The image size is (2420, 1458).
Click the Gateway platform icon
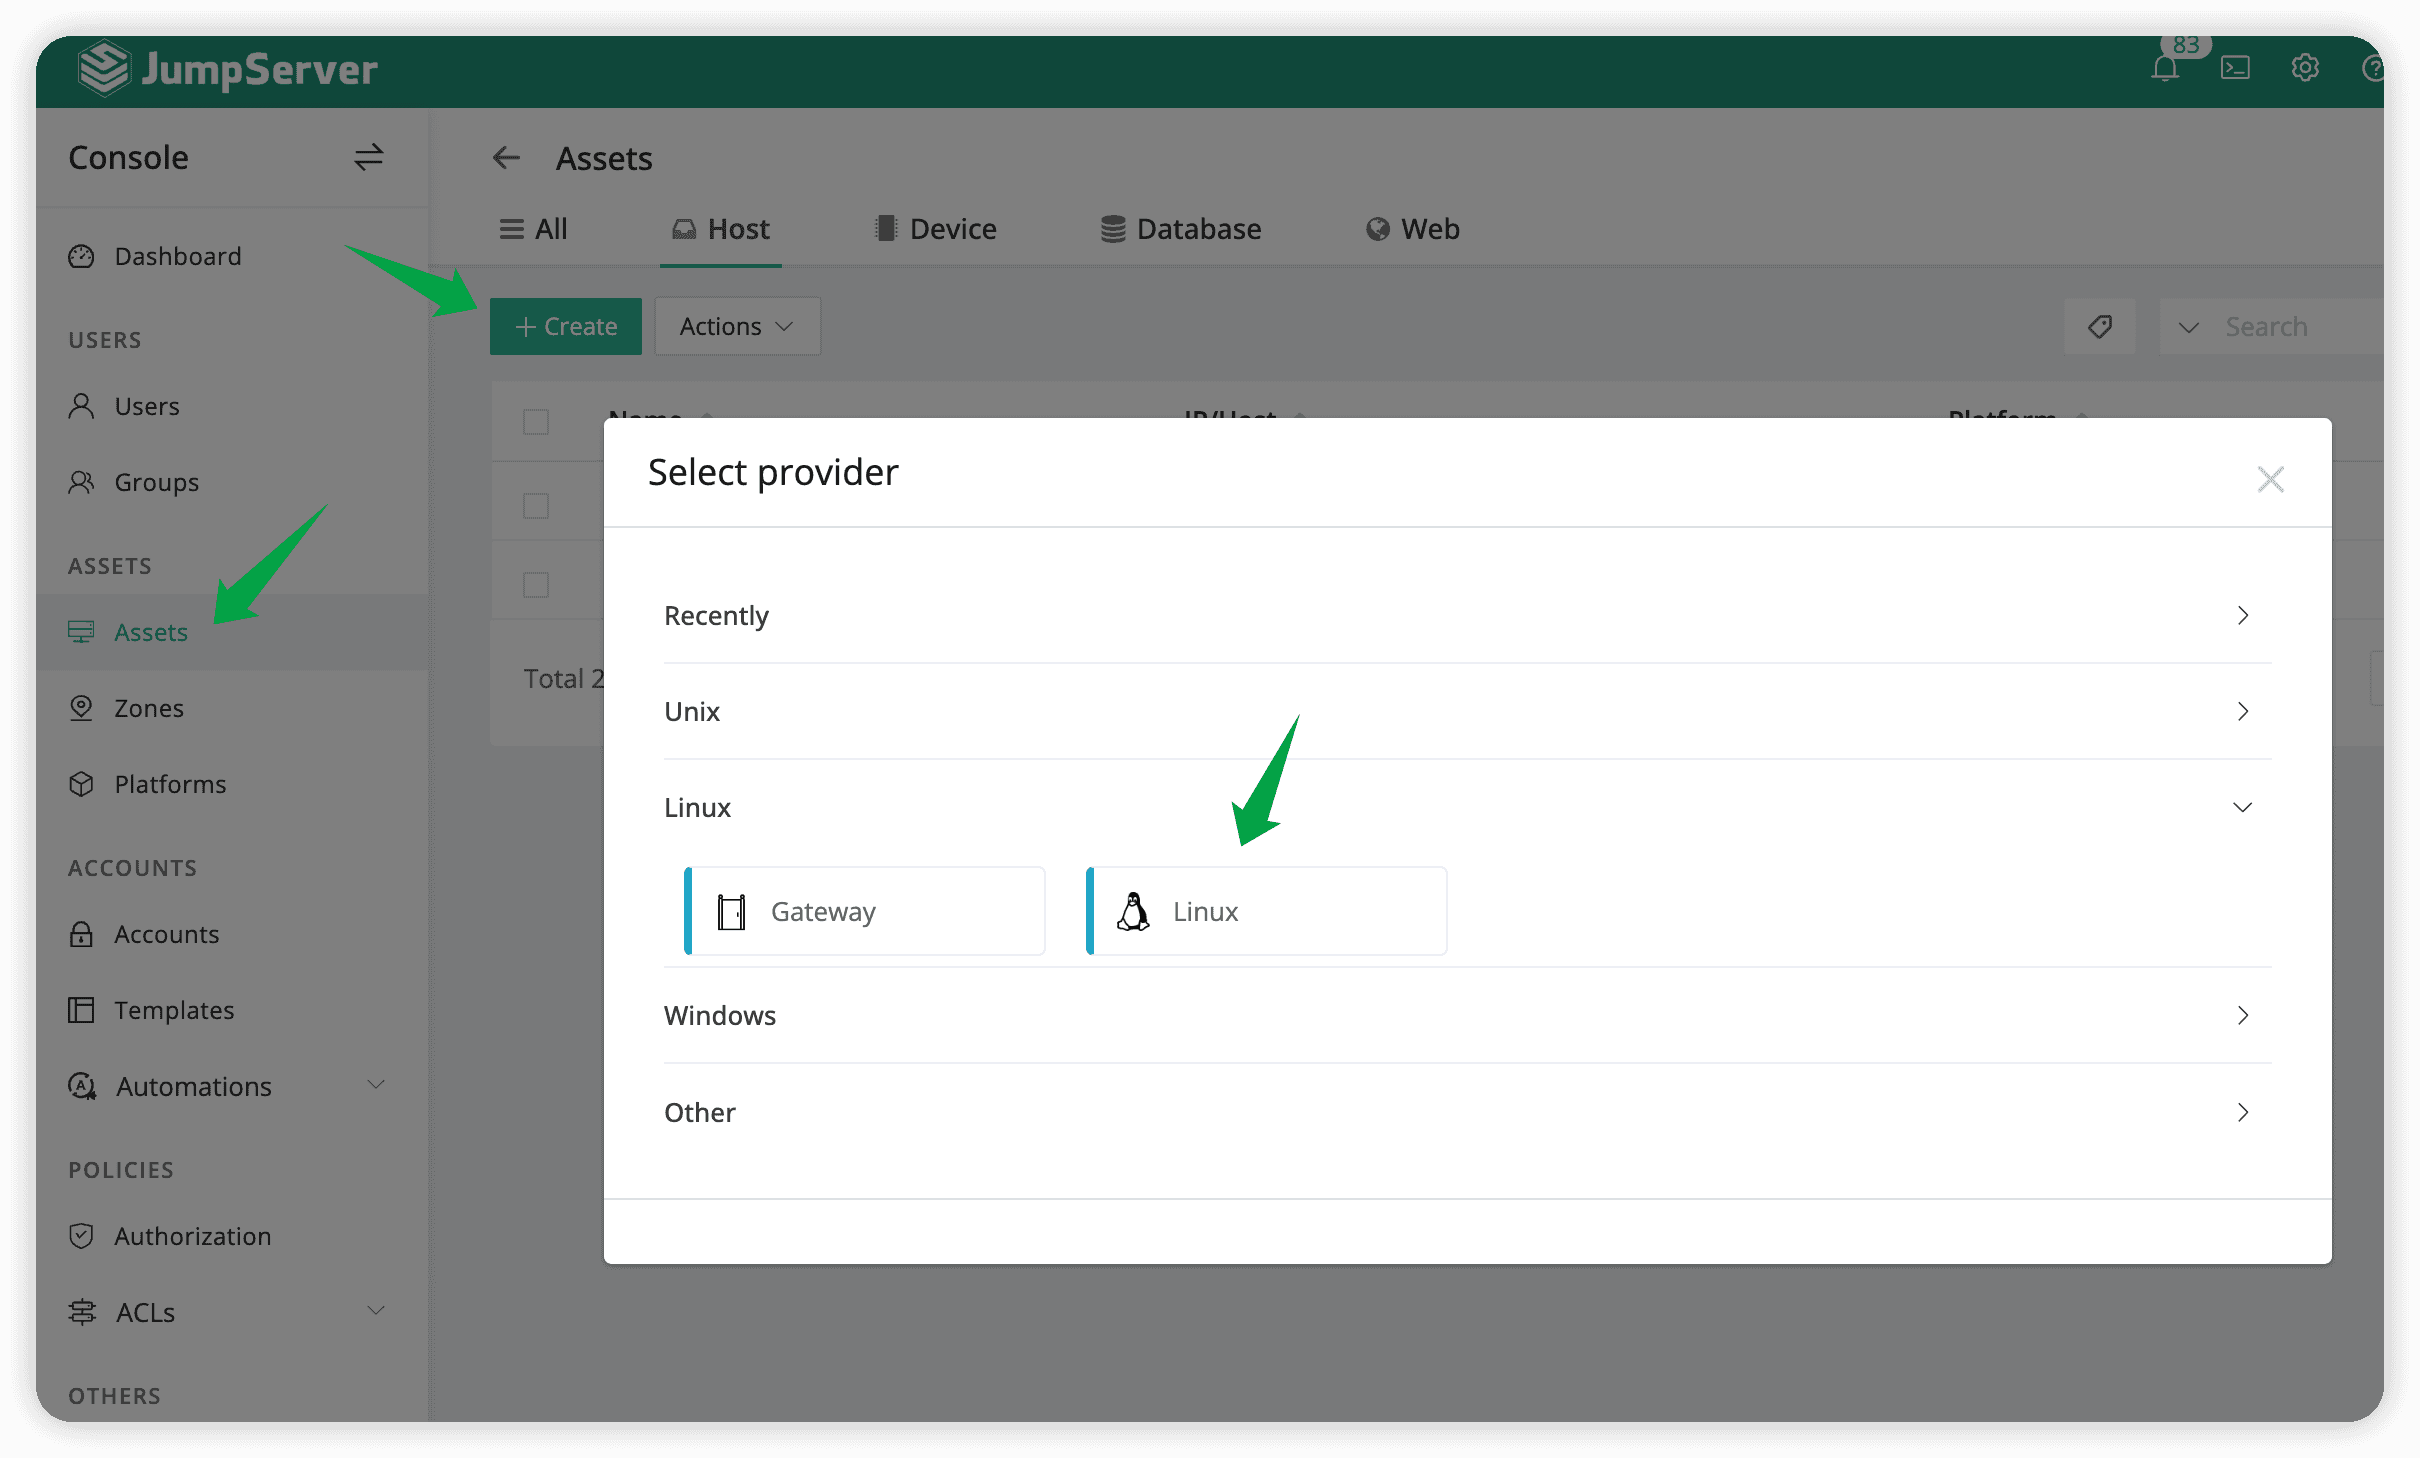click(x=729, y=911)
